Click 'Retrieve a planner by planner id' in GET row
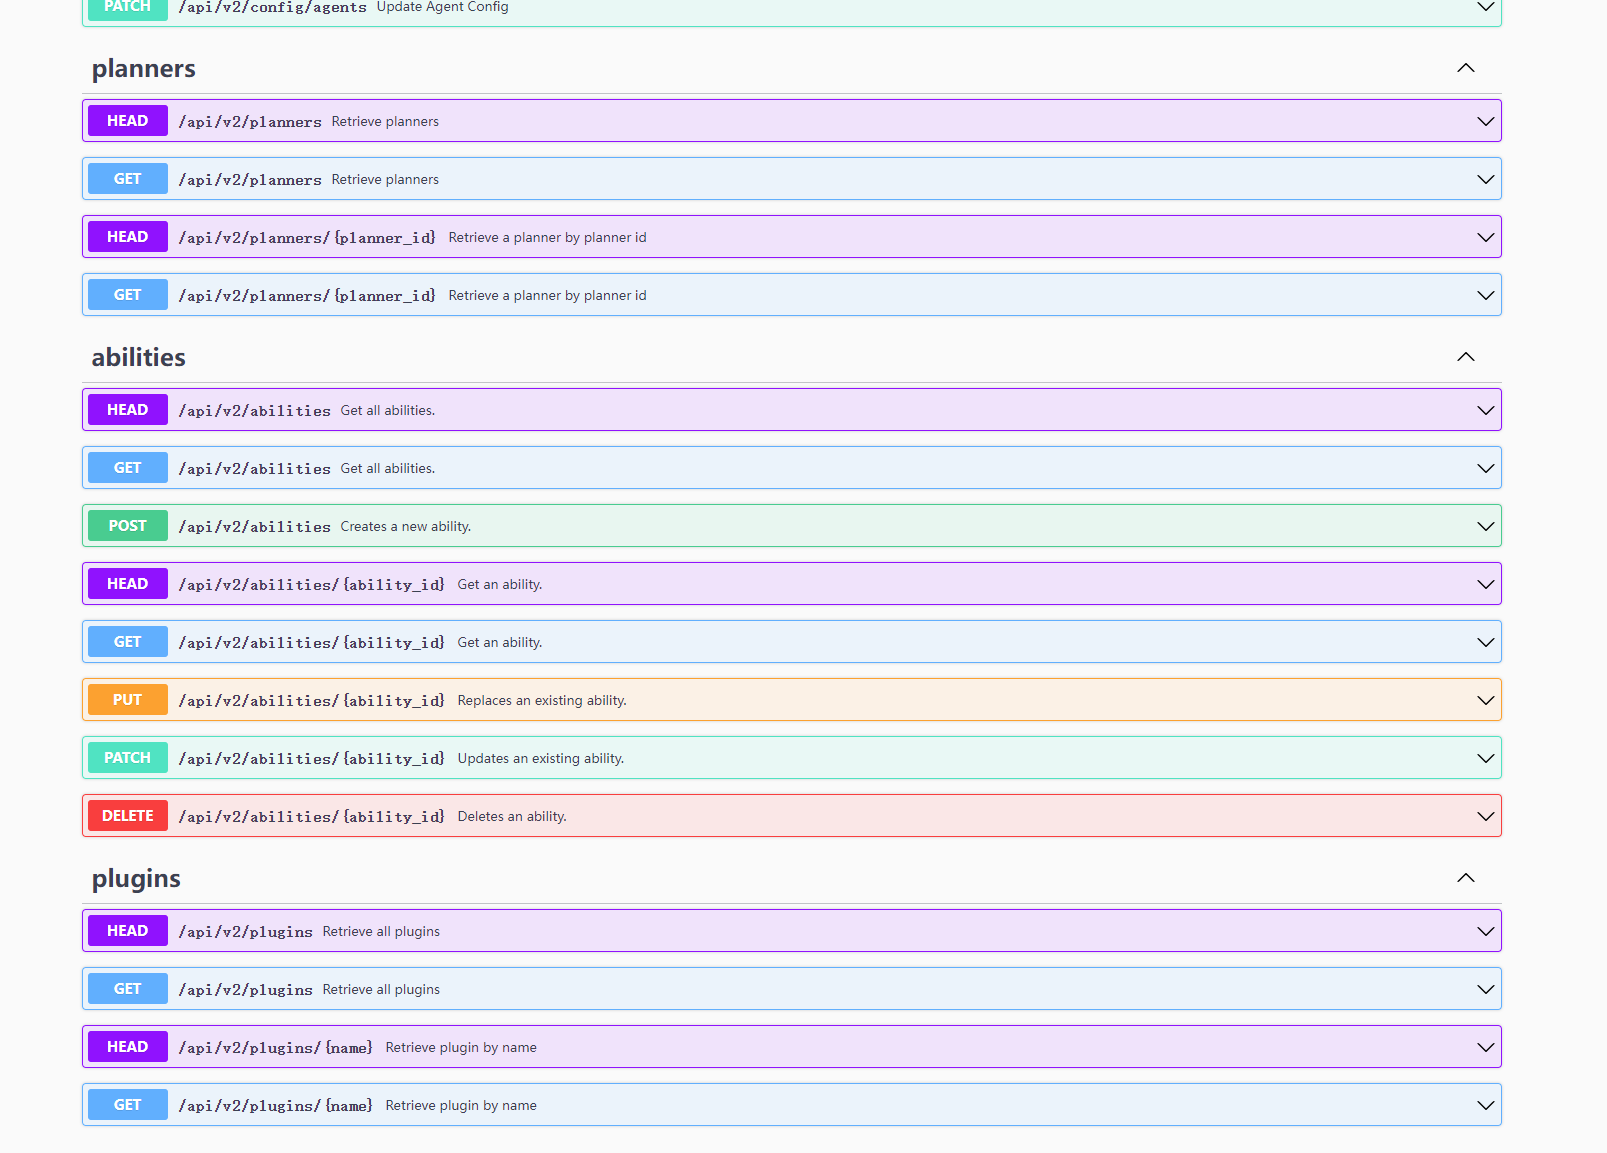 (x=548, y=295)
